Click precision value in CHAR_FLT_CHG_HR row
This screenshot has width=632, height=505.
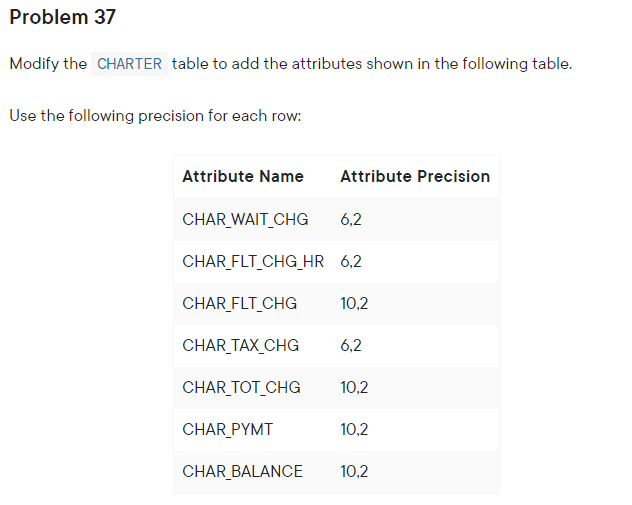(351, 262)
